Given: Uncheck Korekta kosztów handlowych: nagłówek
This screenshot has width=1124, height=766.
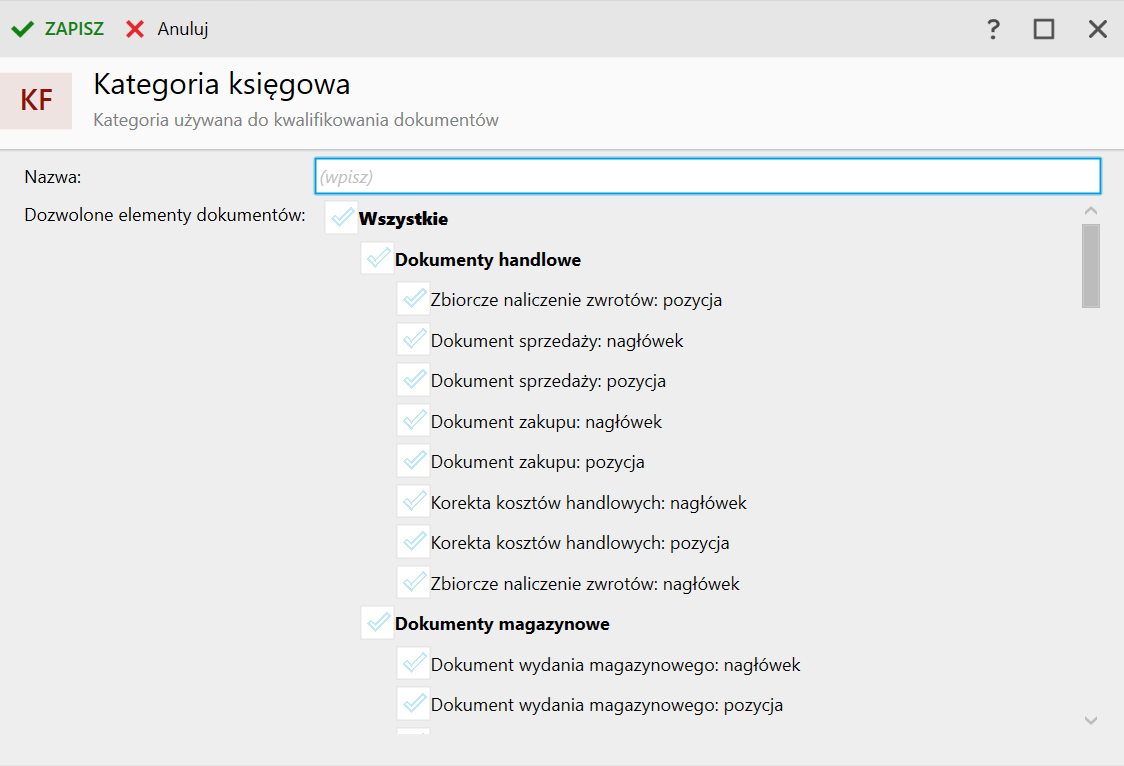Looking at the screenshot, I should pos(413,502).
